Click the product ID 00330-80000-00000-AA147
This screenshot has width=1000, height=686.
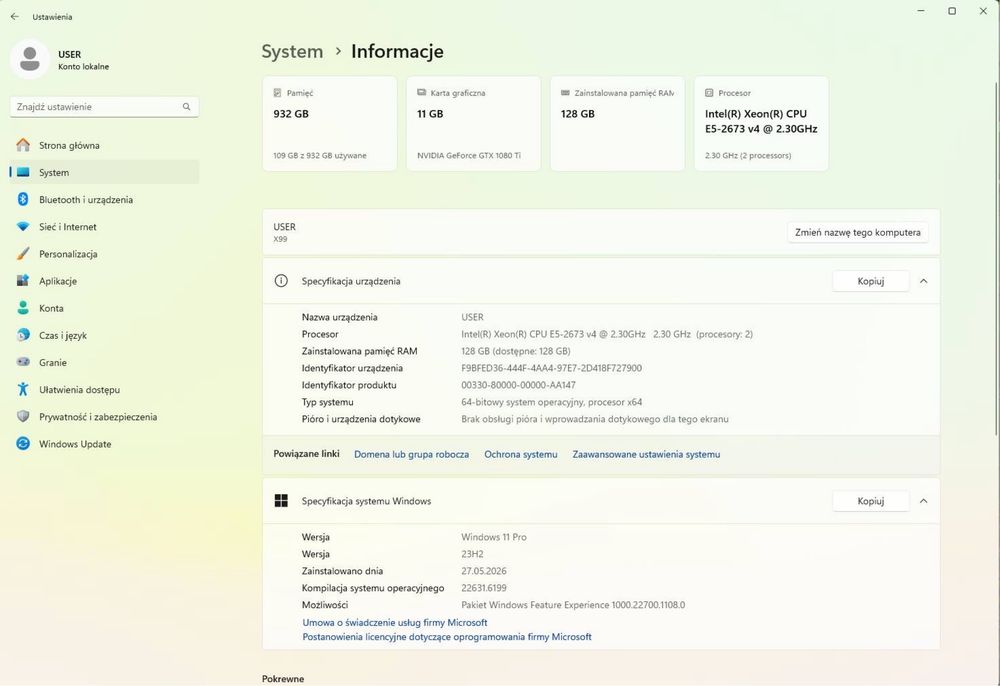click(518, 385)
